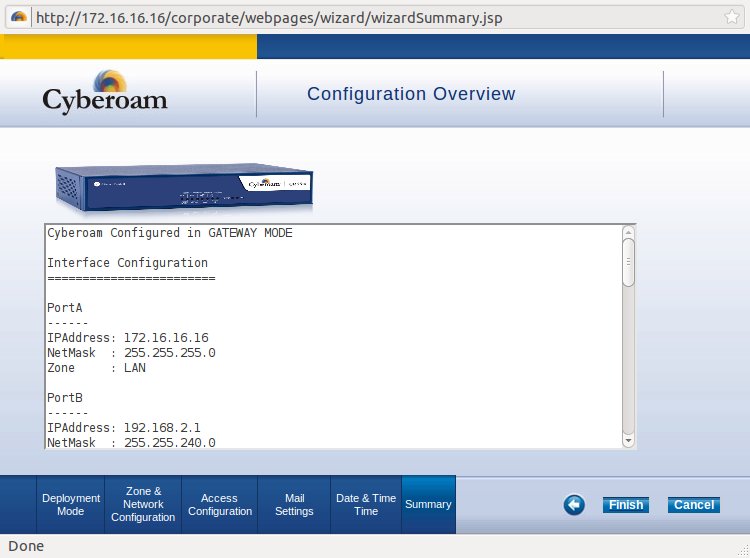Click the window resize grip in status bar
Viewport: 750px width, 558px height.
pos(744,552)
